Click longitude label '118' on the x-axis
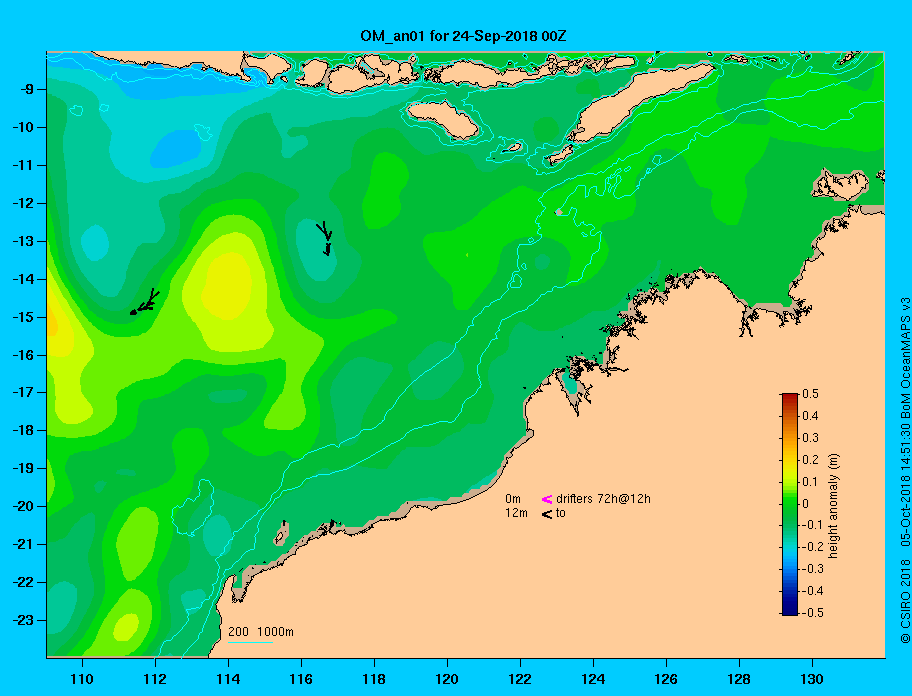The height and width of the screenshot is (696, 912). click(x=374, y=679)
